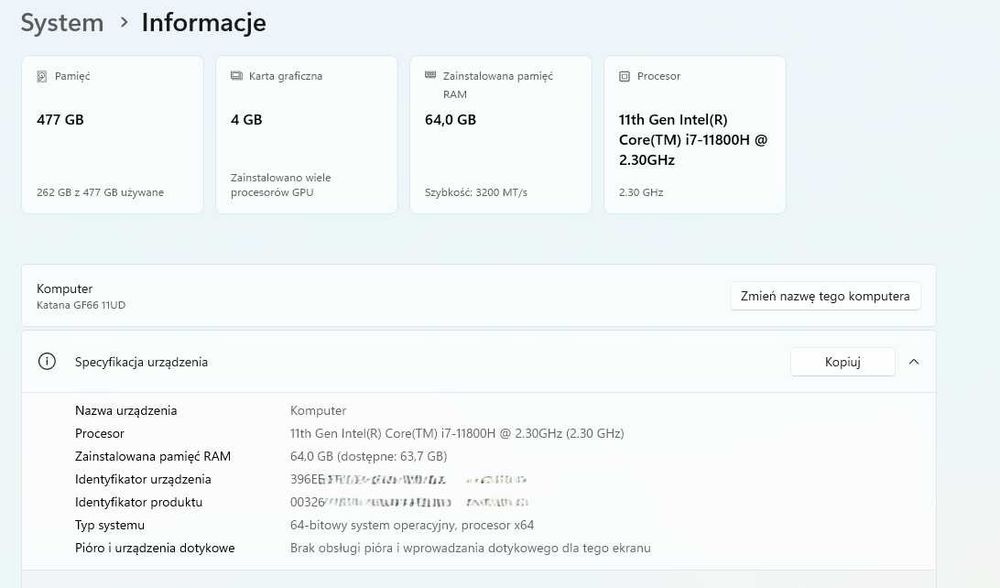1000x588 pixels.
Task: Click the 64,0 GB RAM card value
Action: click(x=450, y=120)
